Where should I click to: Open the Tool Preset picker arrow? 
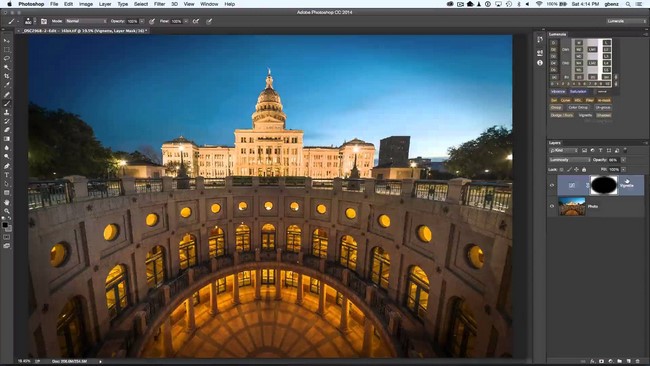(x=18, y=21)
